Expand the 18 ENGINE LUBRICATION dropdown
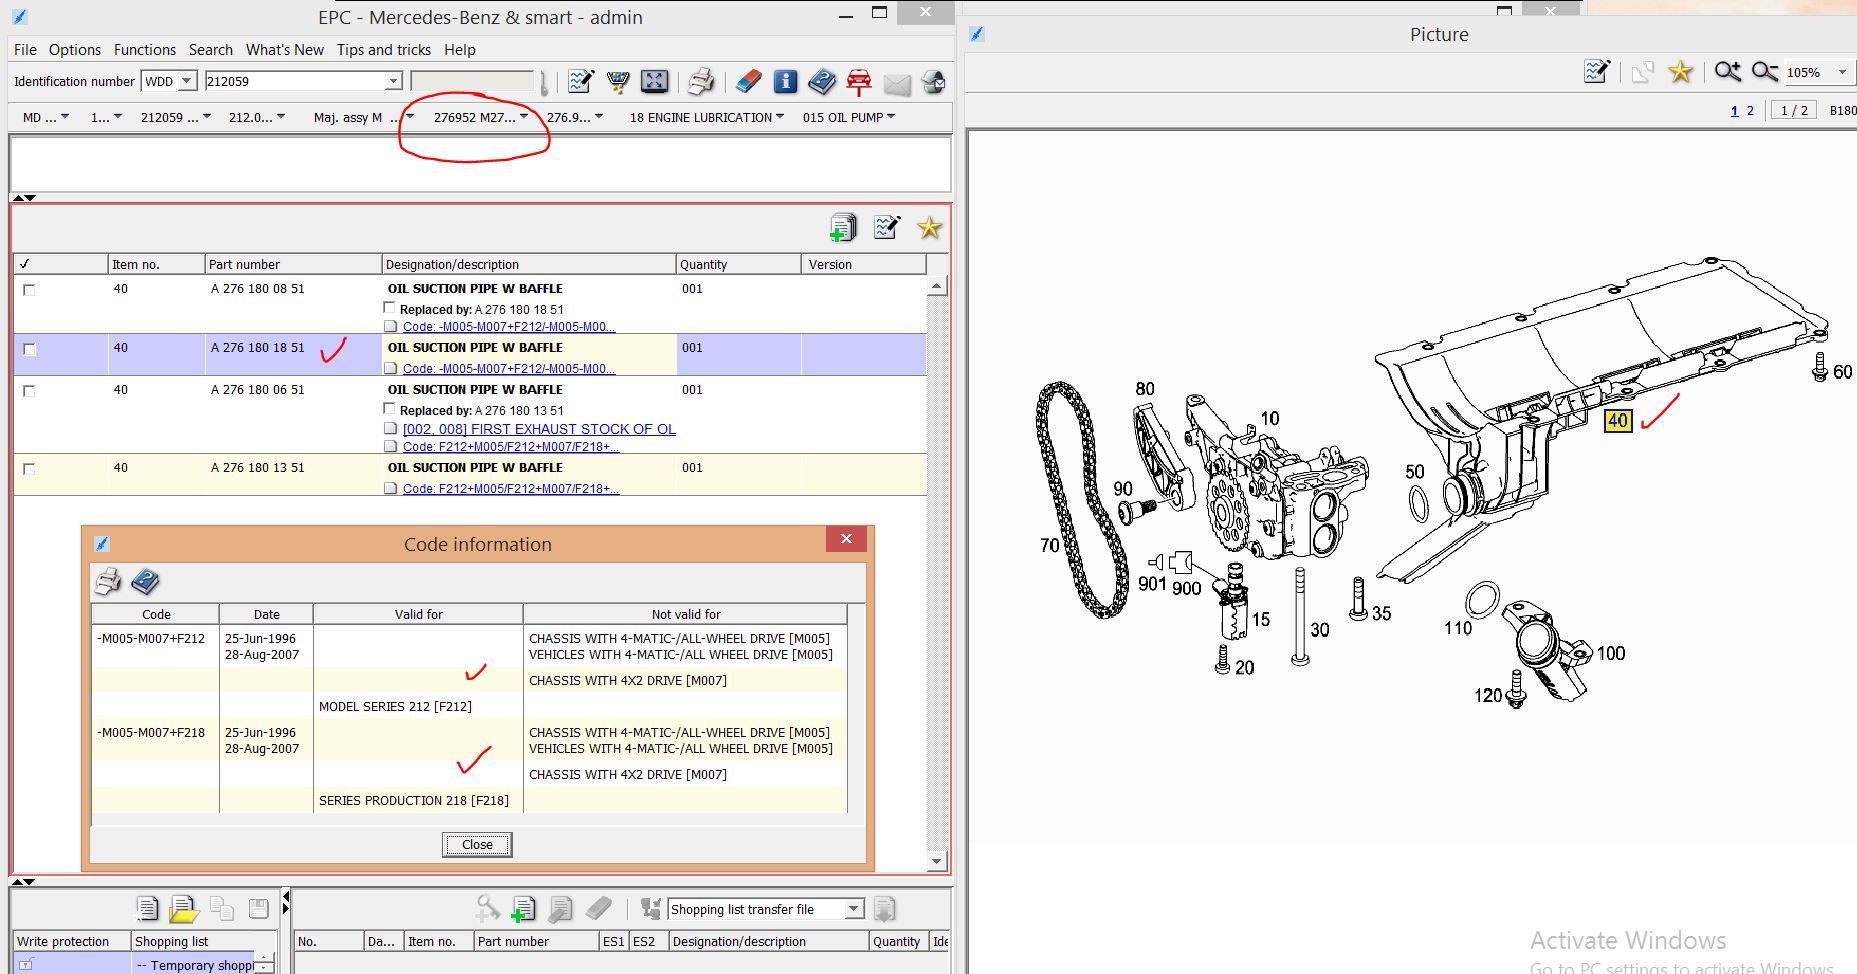The width and height of the screenshot is (1857, 974). (706, 117)
